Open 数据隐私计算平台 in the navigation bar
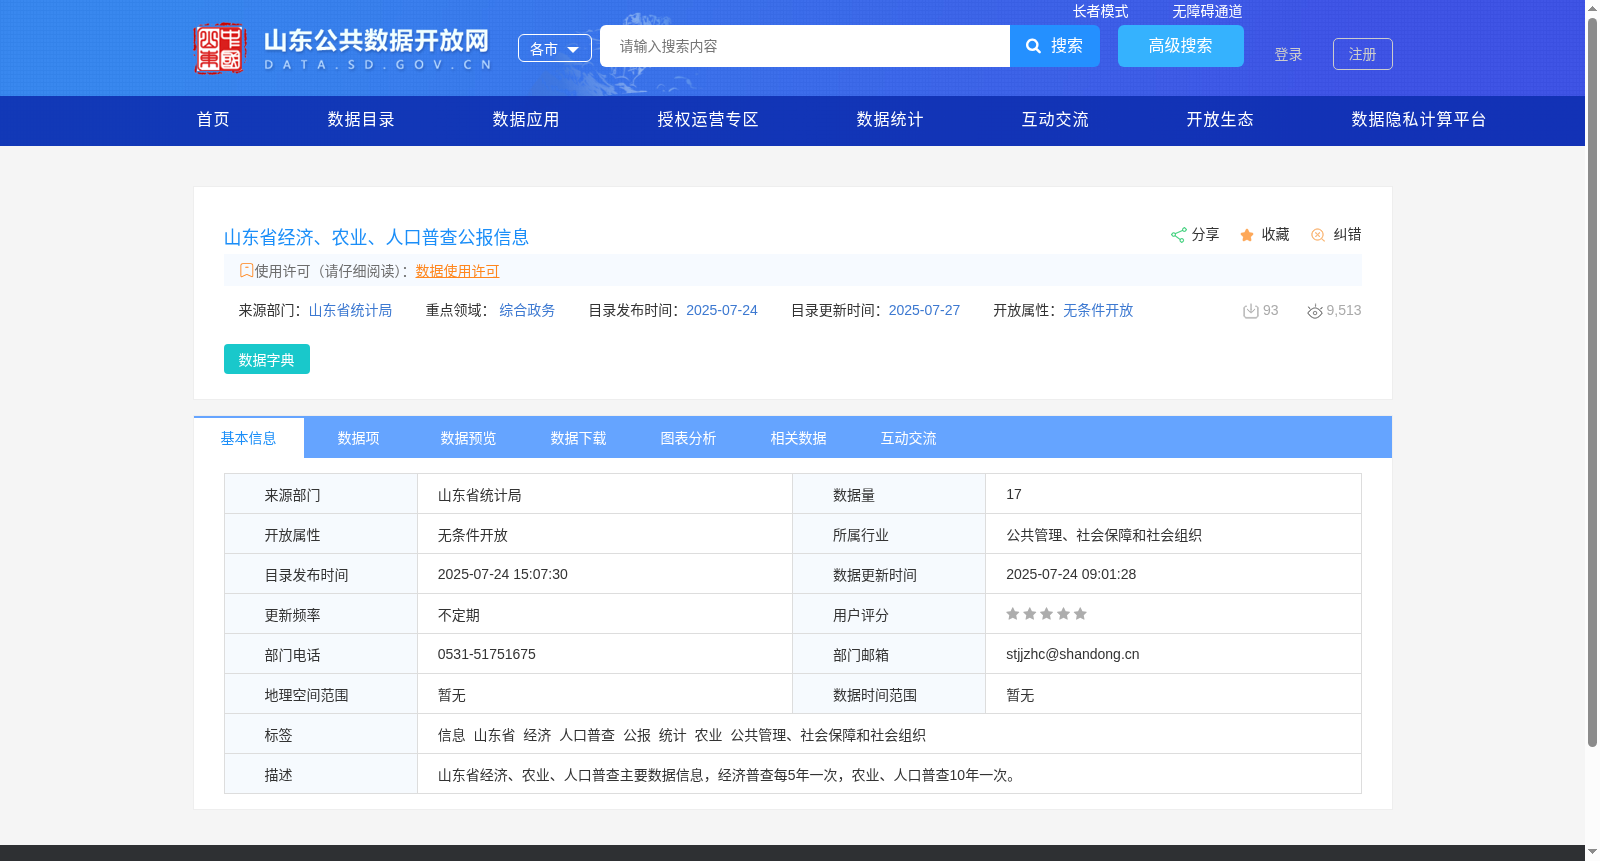1600x861 pixels. [x=1419, y=120]
